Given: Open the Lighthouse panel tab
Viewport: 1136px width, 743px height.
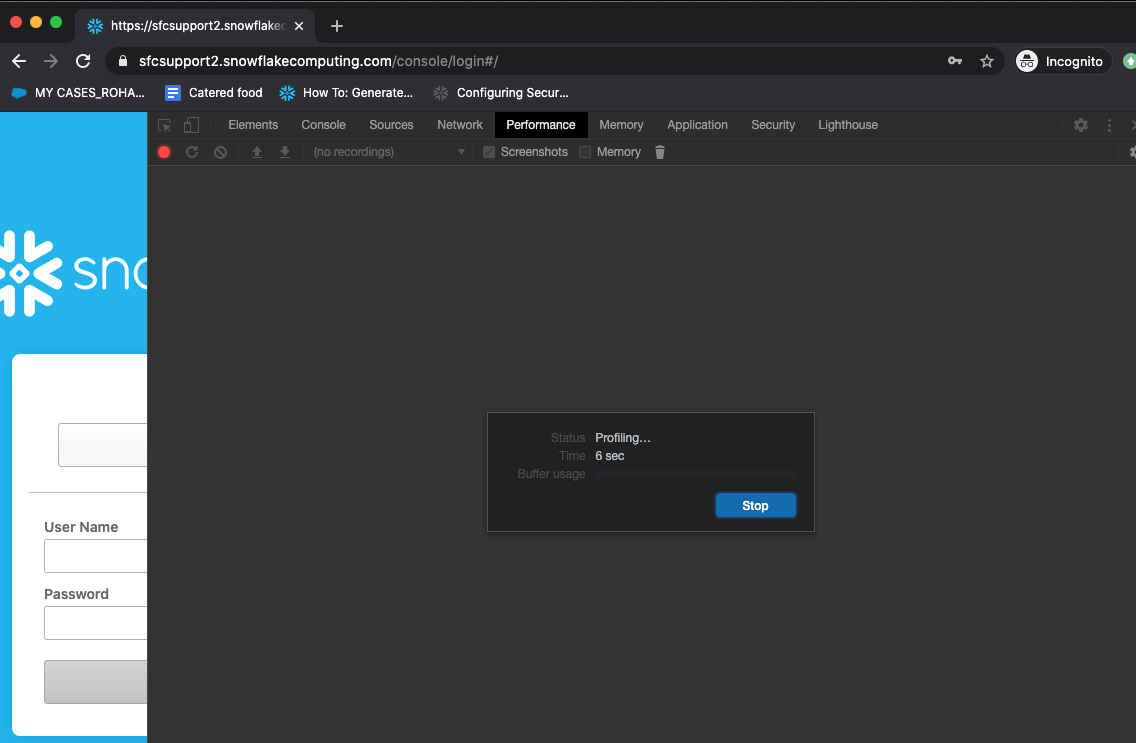Looking at the screenshot, I should [847, 124].
